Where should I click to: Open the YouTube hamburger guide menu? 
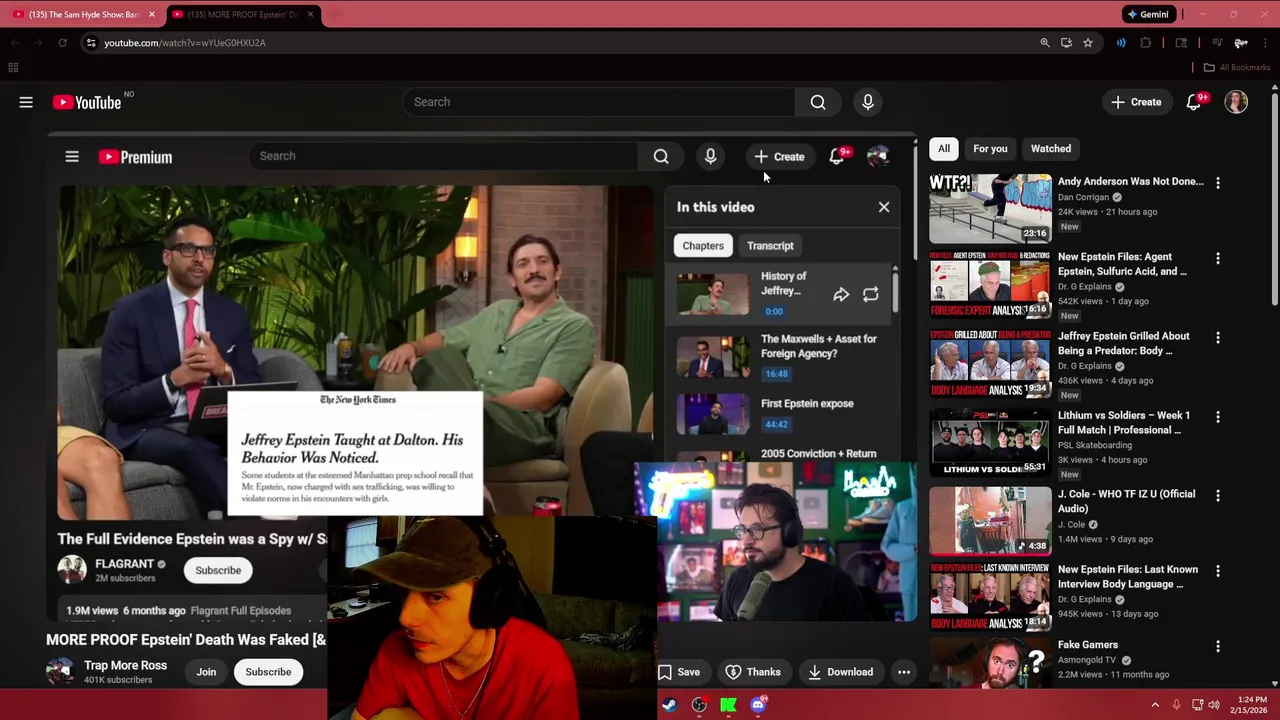click(x=26, y=102)
